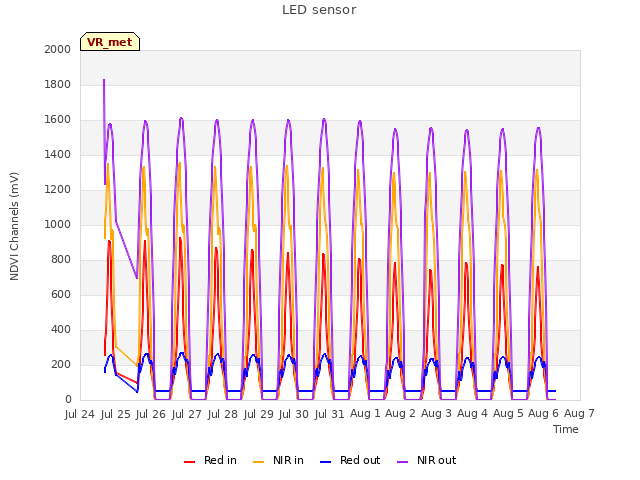Click the 1800 y-axis label
Viewport: 640px width, 480px height.
(x=58, y=84)
